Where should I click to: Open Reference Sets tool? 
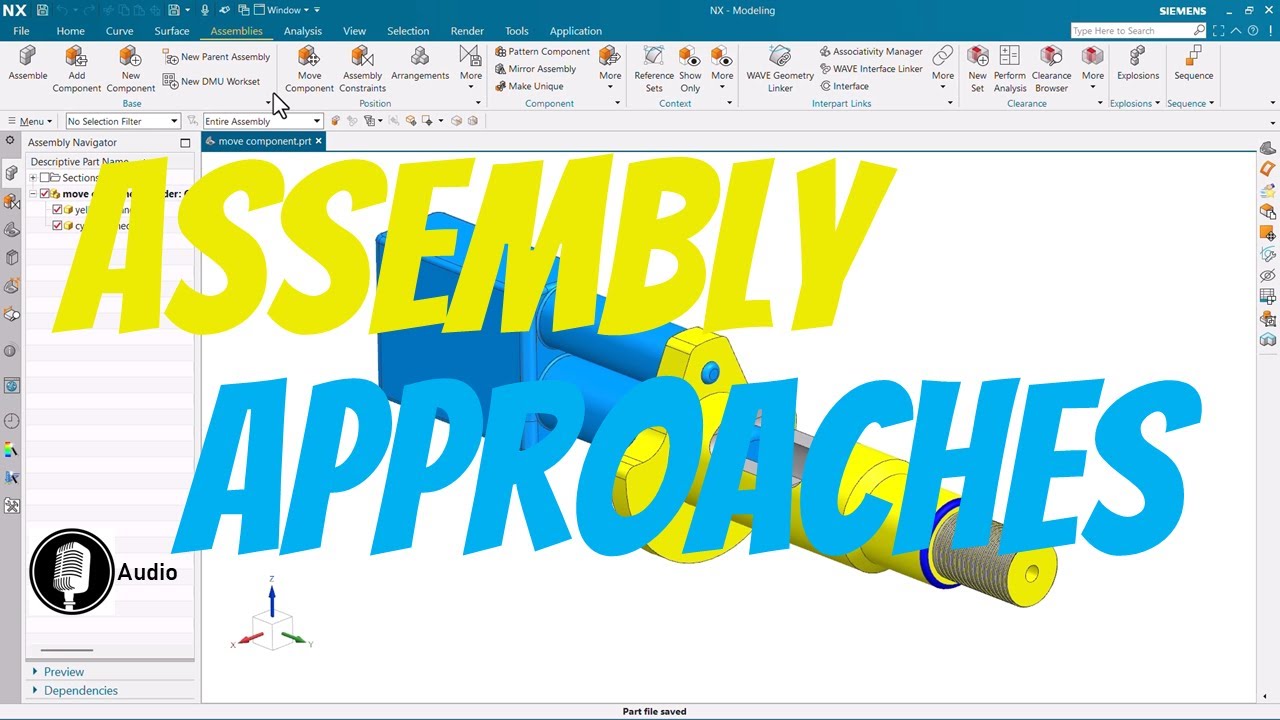[654, 69]
